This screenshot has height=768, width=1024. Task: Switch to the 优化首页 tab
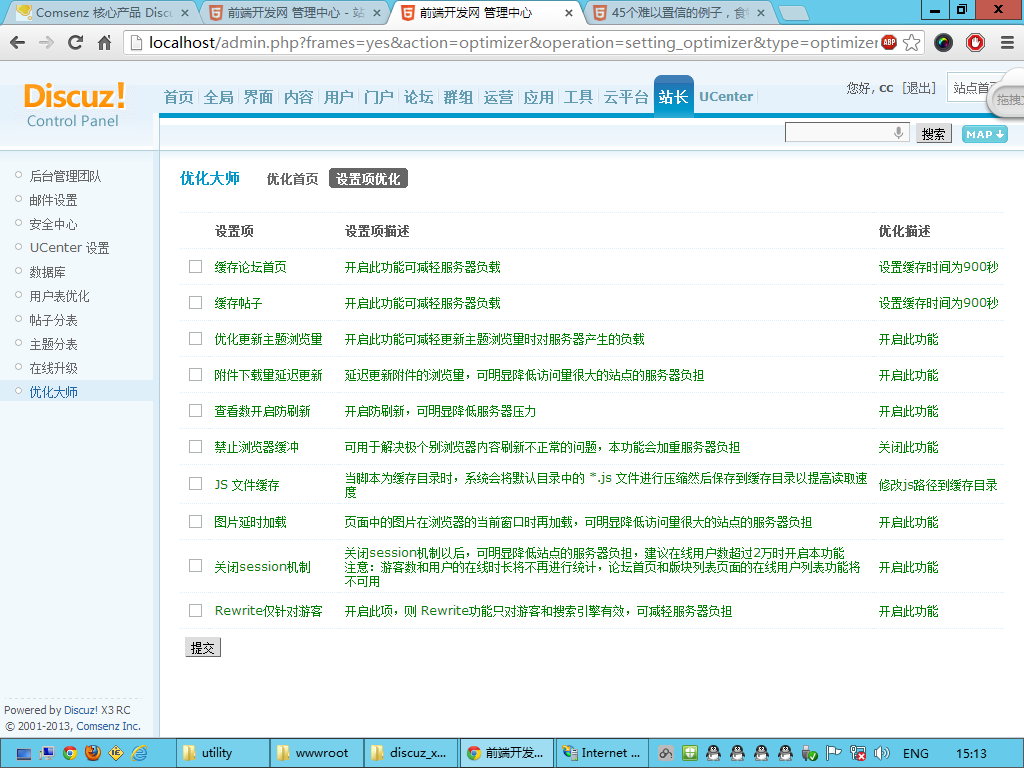pyautogui.click(x=292, y=179)
